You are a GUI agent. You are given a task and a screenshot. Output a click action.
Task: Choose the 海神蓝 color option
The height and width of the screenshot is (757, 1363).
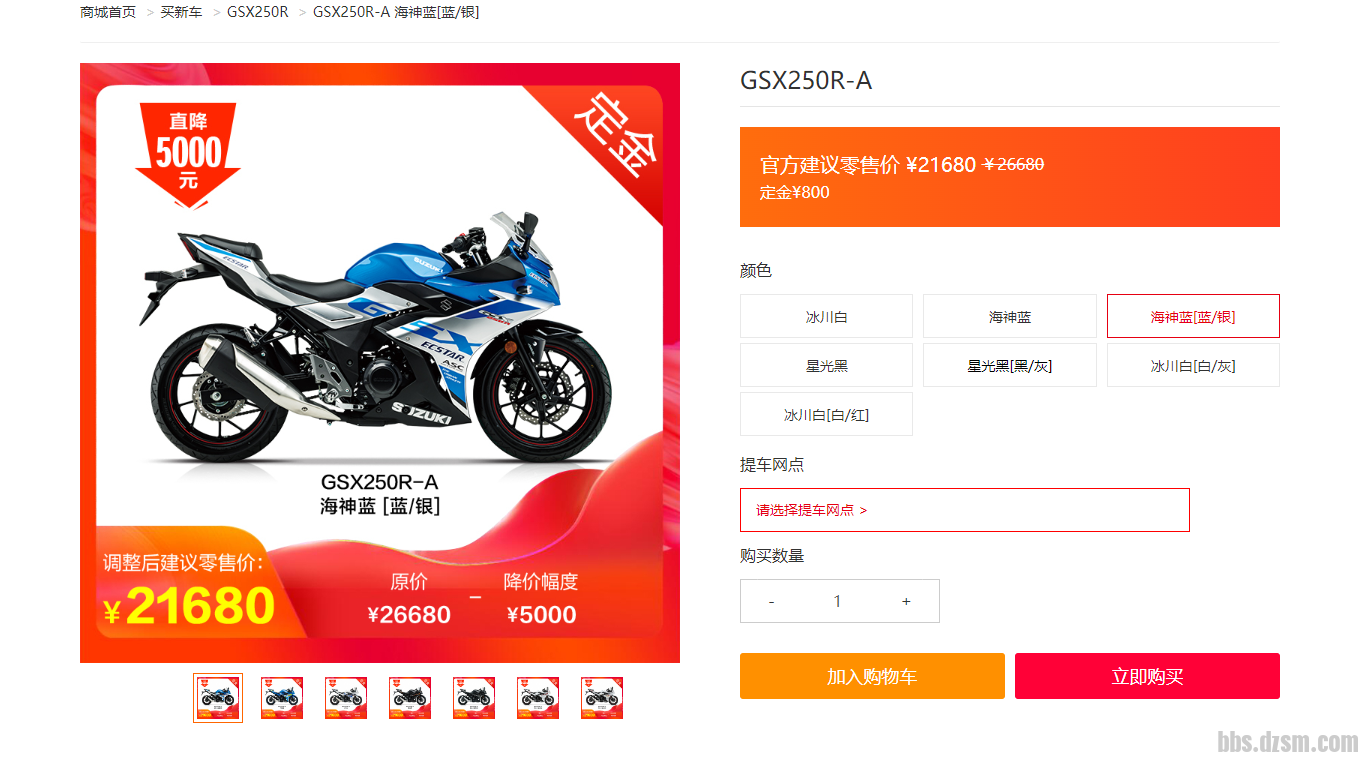1010,316
